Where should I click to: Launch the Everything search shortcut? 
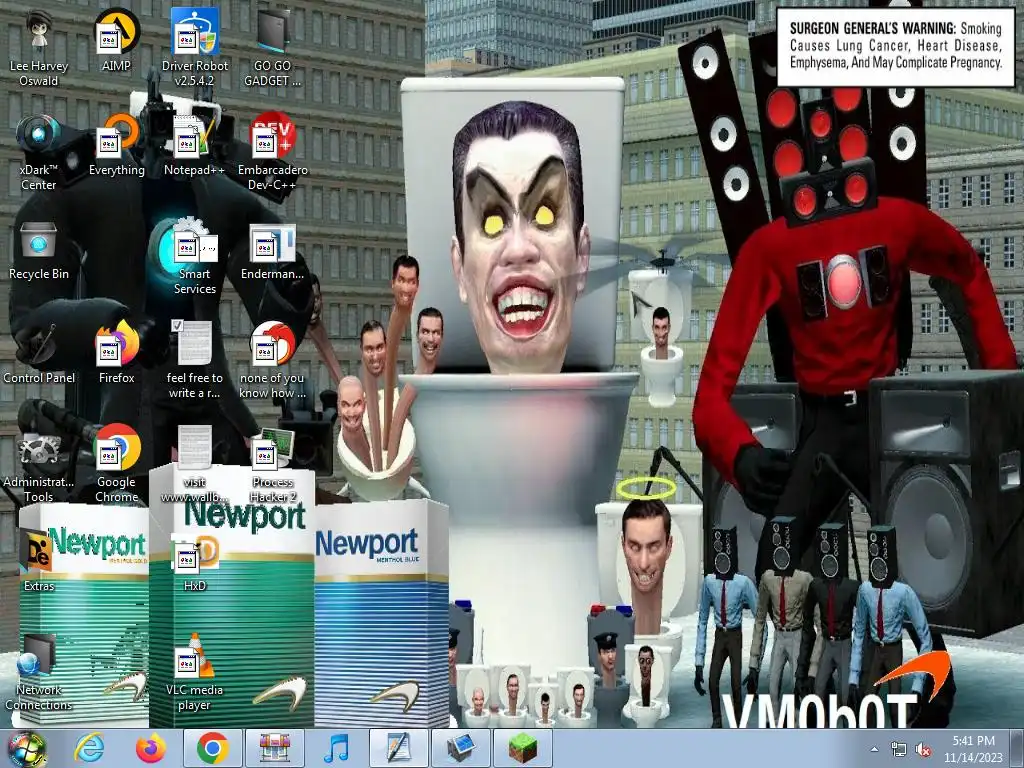coord(116,146)
